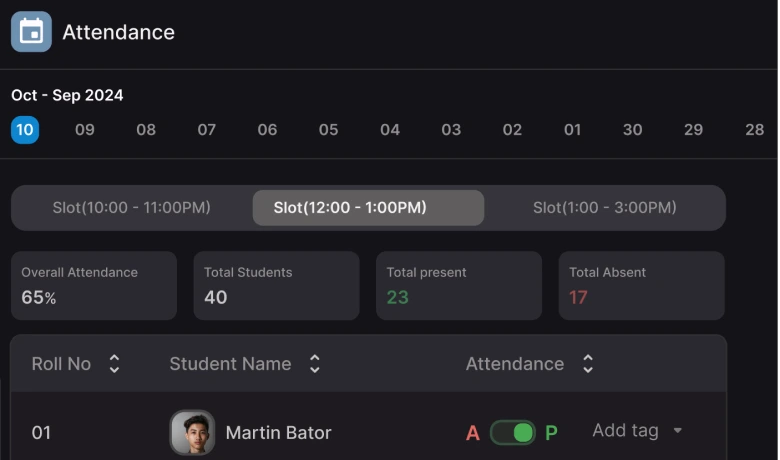Click the Add tag dropdown arrow
This screenshot has width=780, height=460.
(678, 431)
